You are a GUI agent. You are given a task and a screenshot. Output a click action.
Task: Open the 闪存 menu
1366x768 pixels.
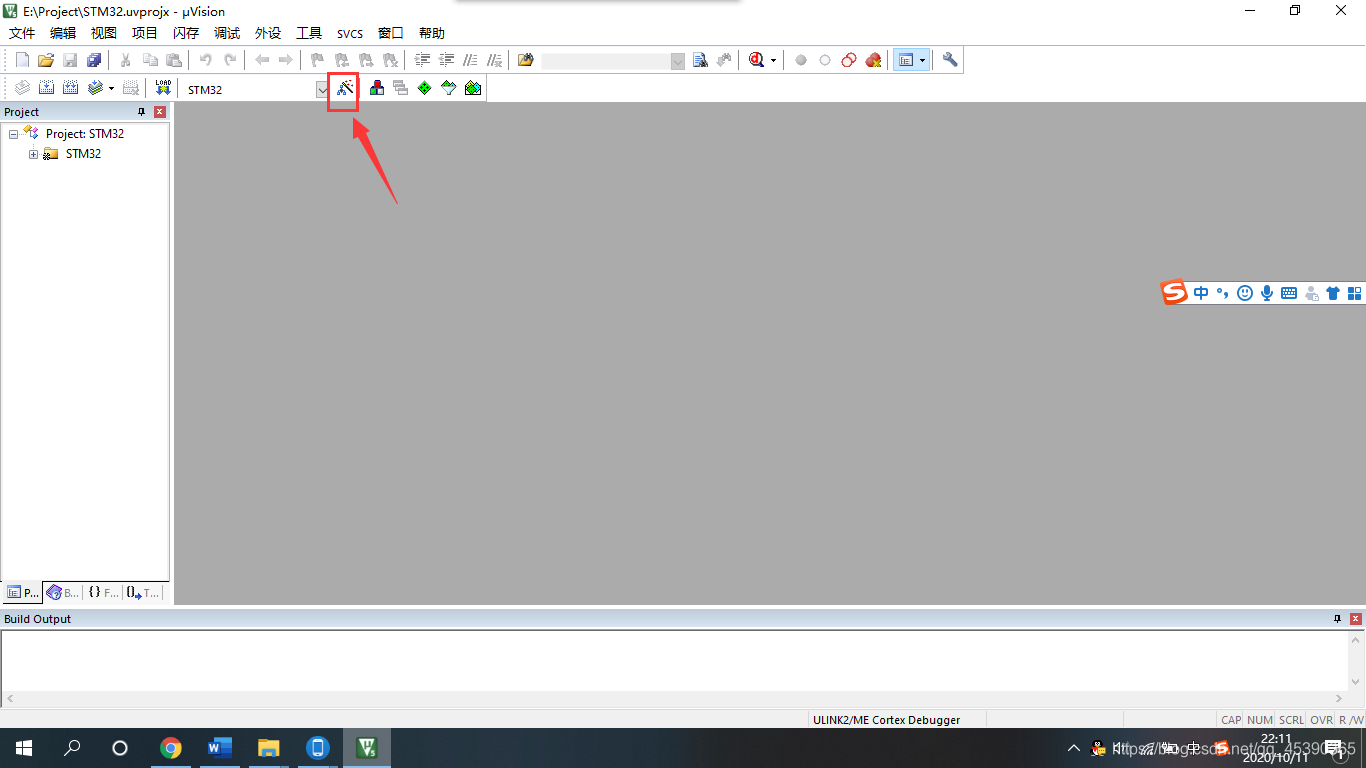[186, 33]
